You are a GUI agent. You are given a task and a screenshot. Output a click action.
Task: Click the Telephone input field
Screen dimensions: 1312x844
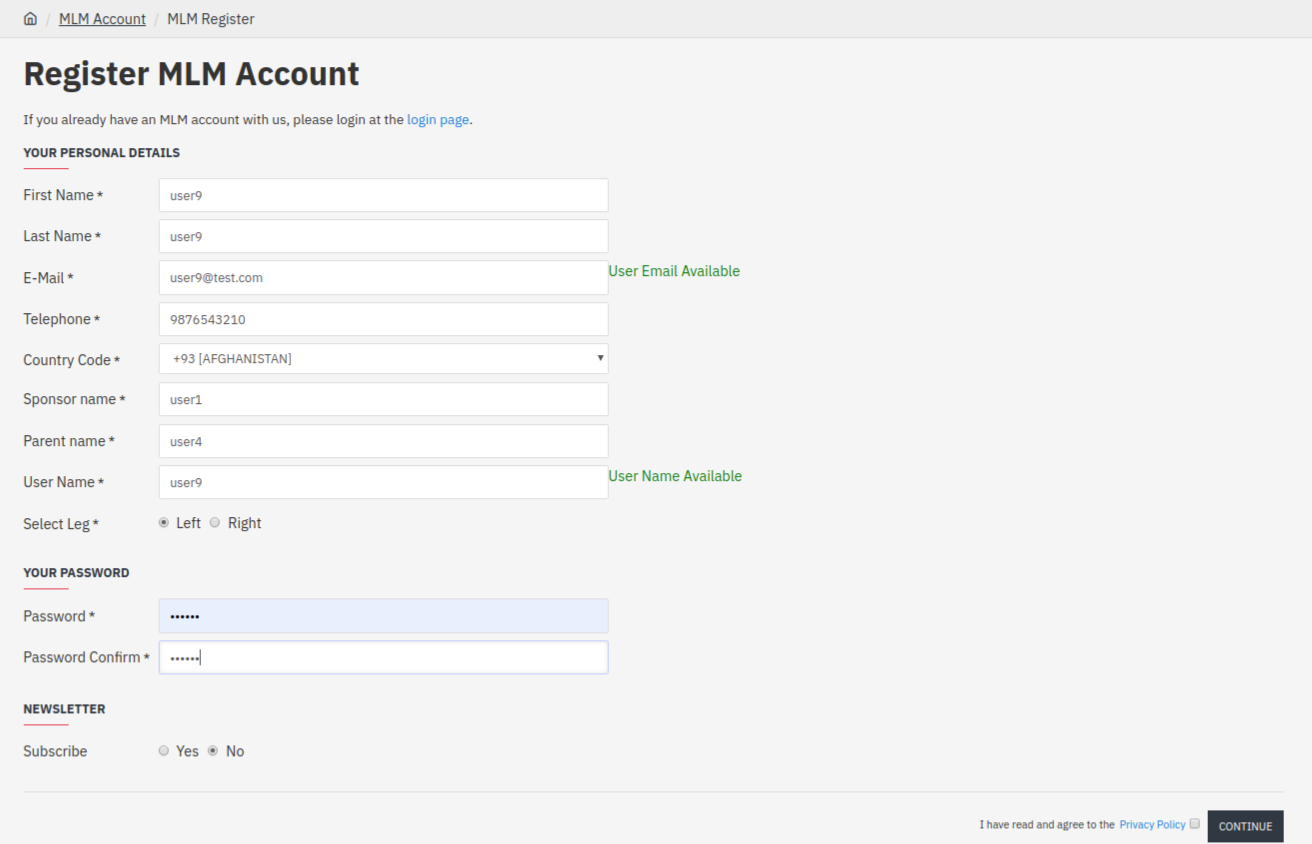383,319
